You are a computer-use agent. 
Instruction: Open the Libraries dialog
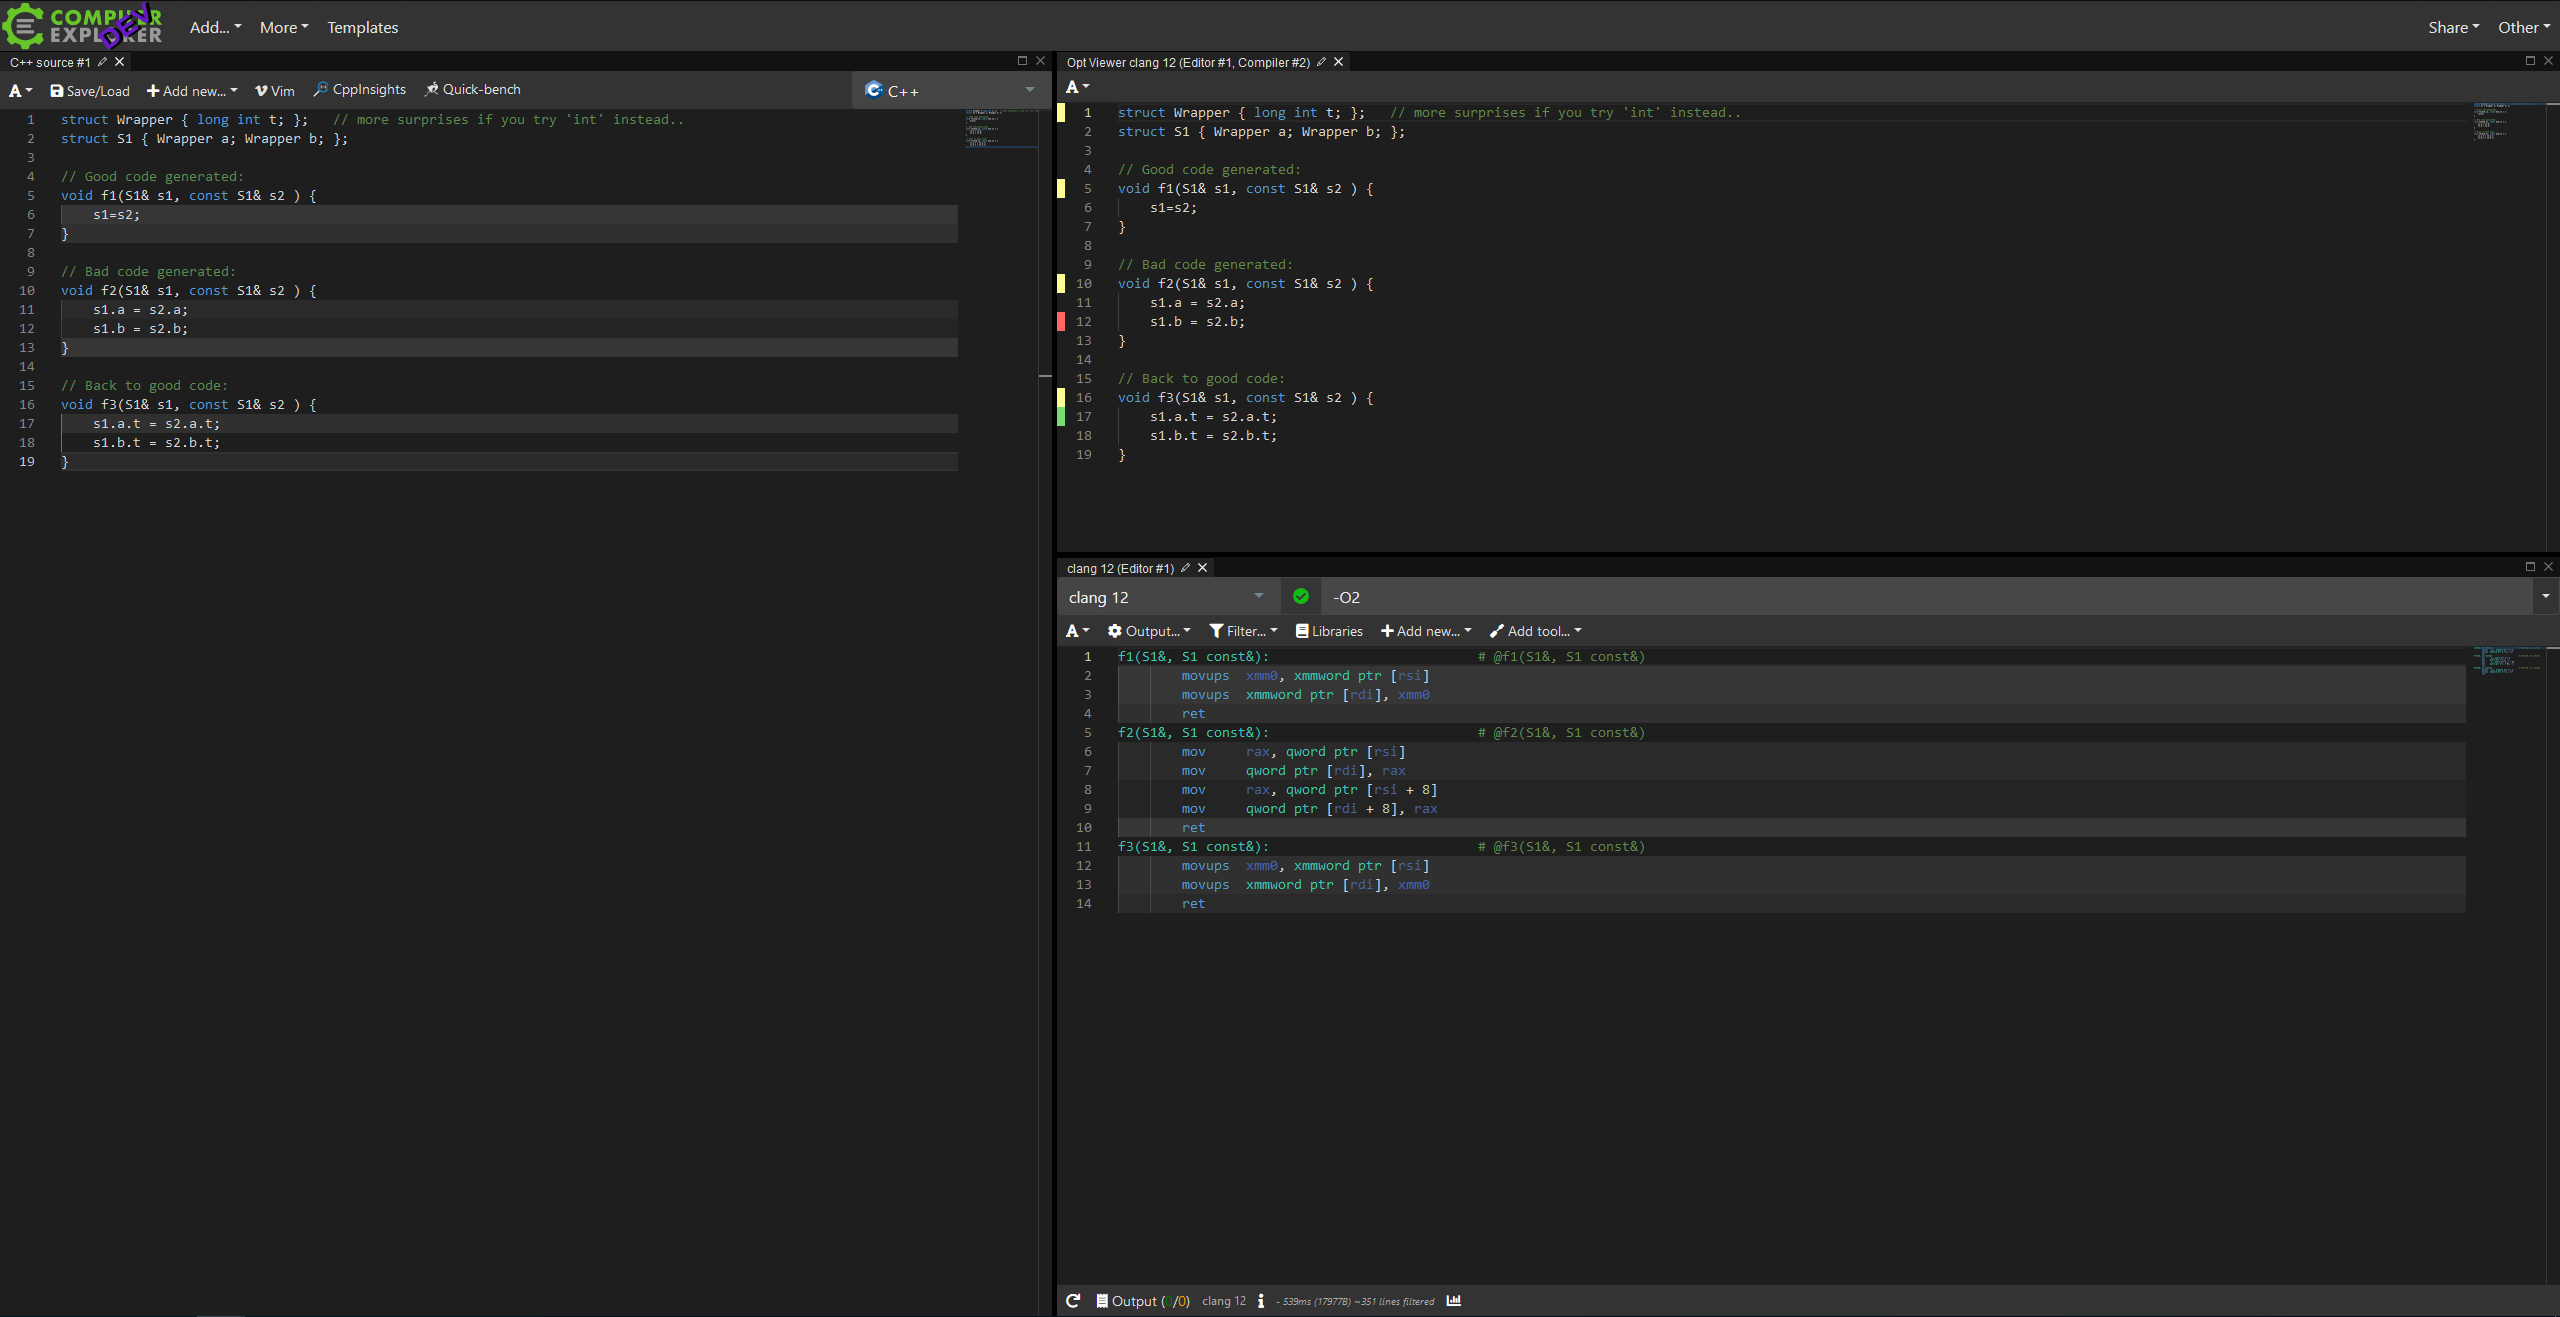pos(1328,631)
